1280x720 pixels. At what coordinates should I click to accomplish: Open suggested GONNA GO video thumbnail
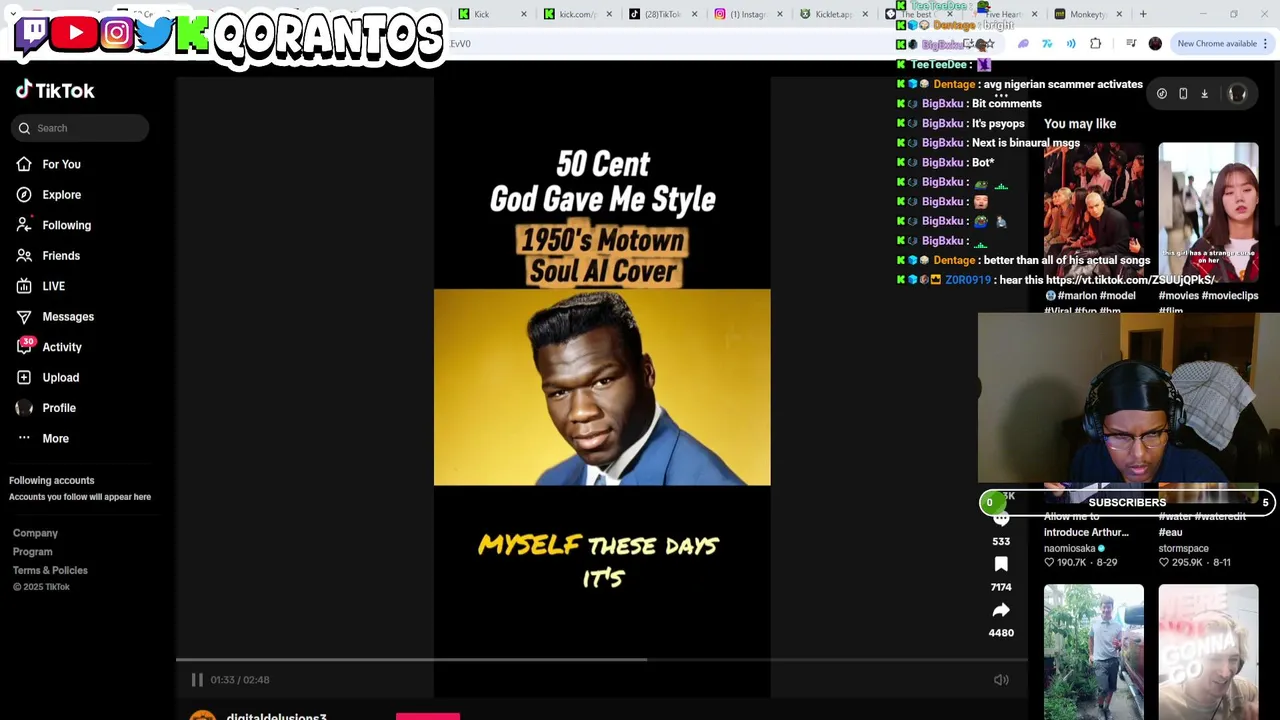pyautogui.click(x=1208, y=652)
